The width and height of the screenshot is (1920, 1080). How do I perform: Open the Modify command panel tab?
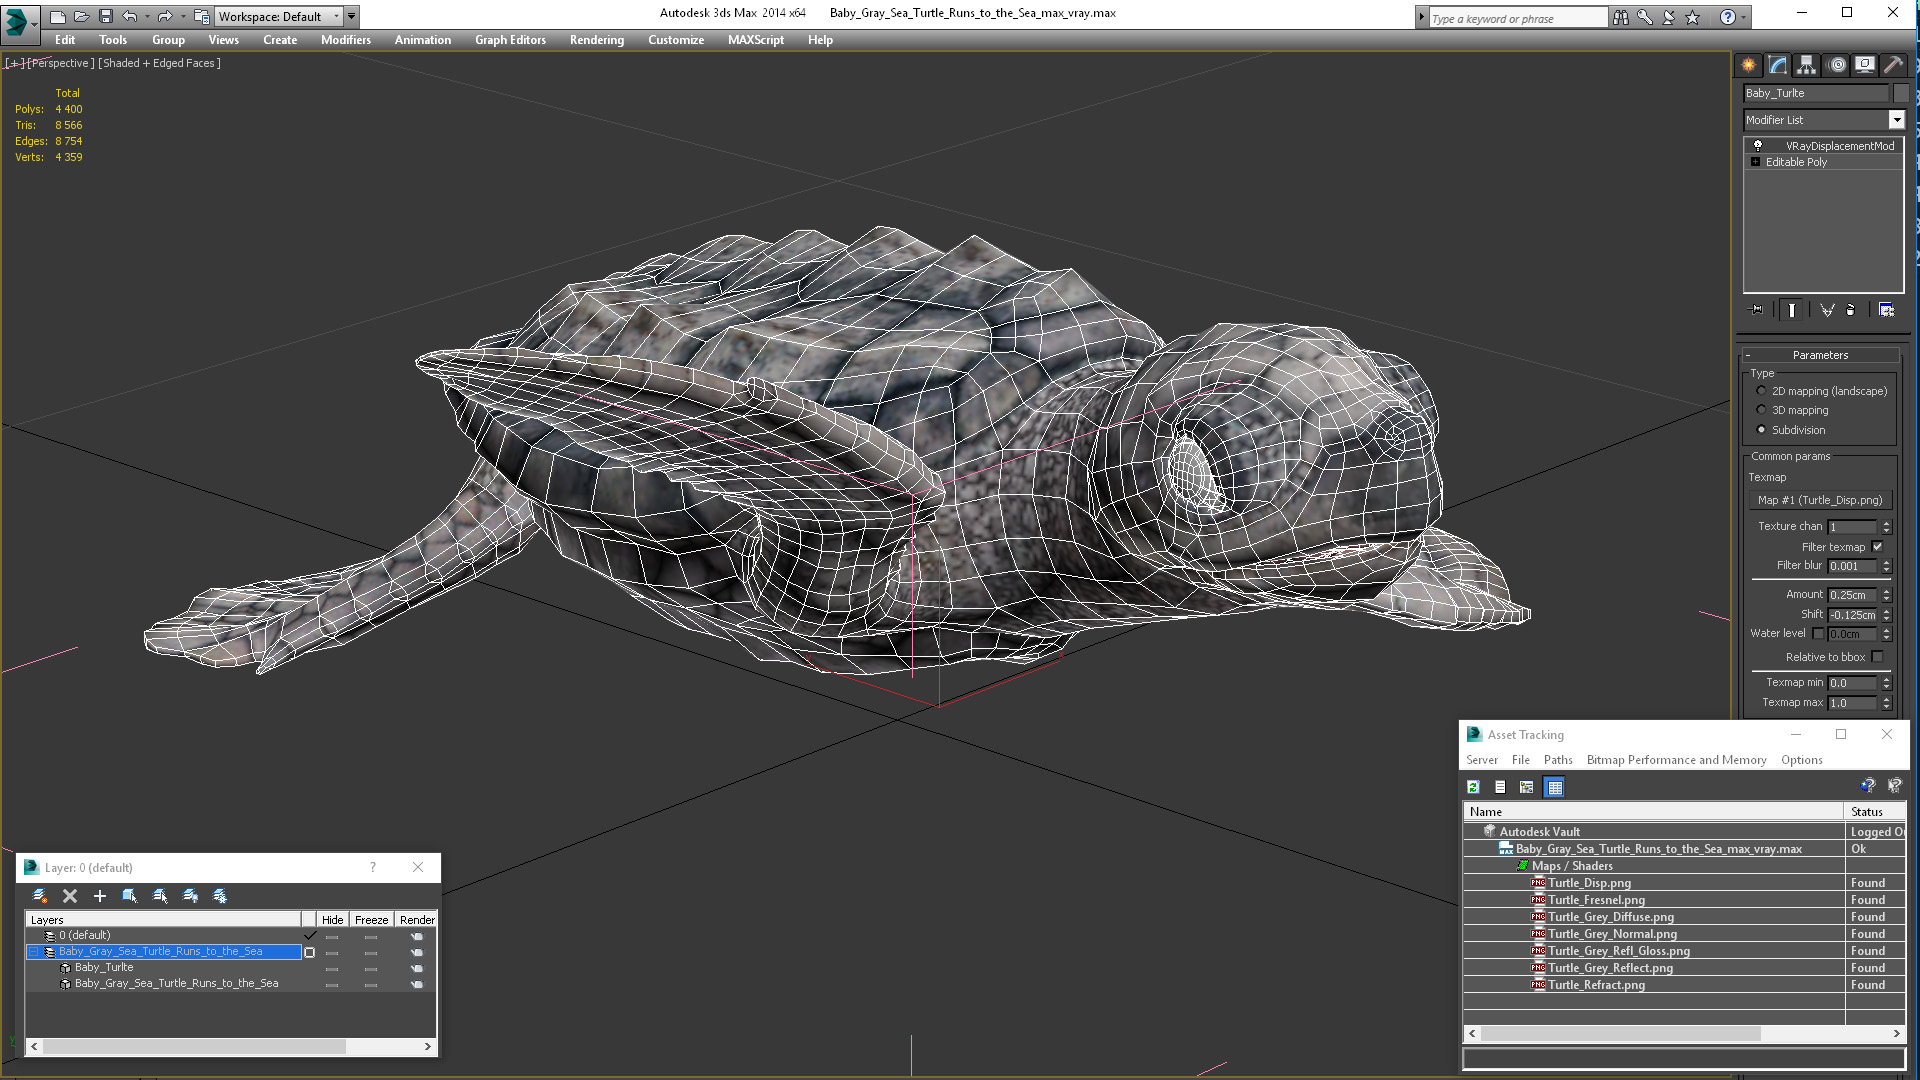(x=1778, y=65)
